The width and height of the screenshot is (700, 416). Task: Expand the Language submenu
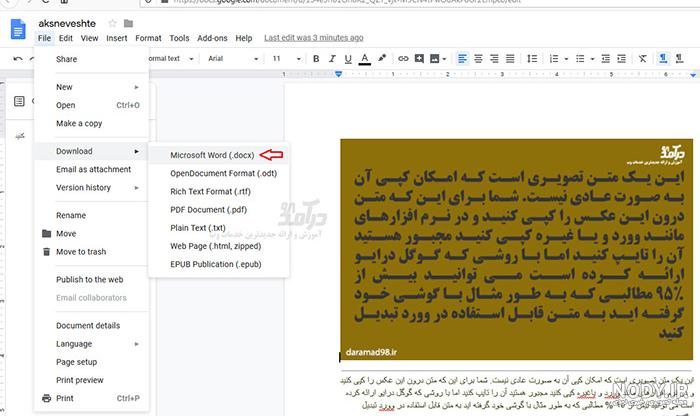click(91, 344)
